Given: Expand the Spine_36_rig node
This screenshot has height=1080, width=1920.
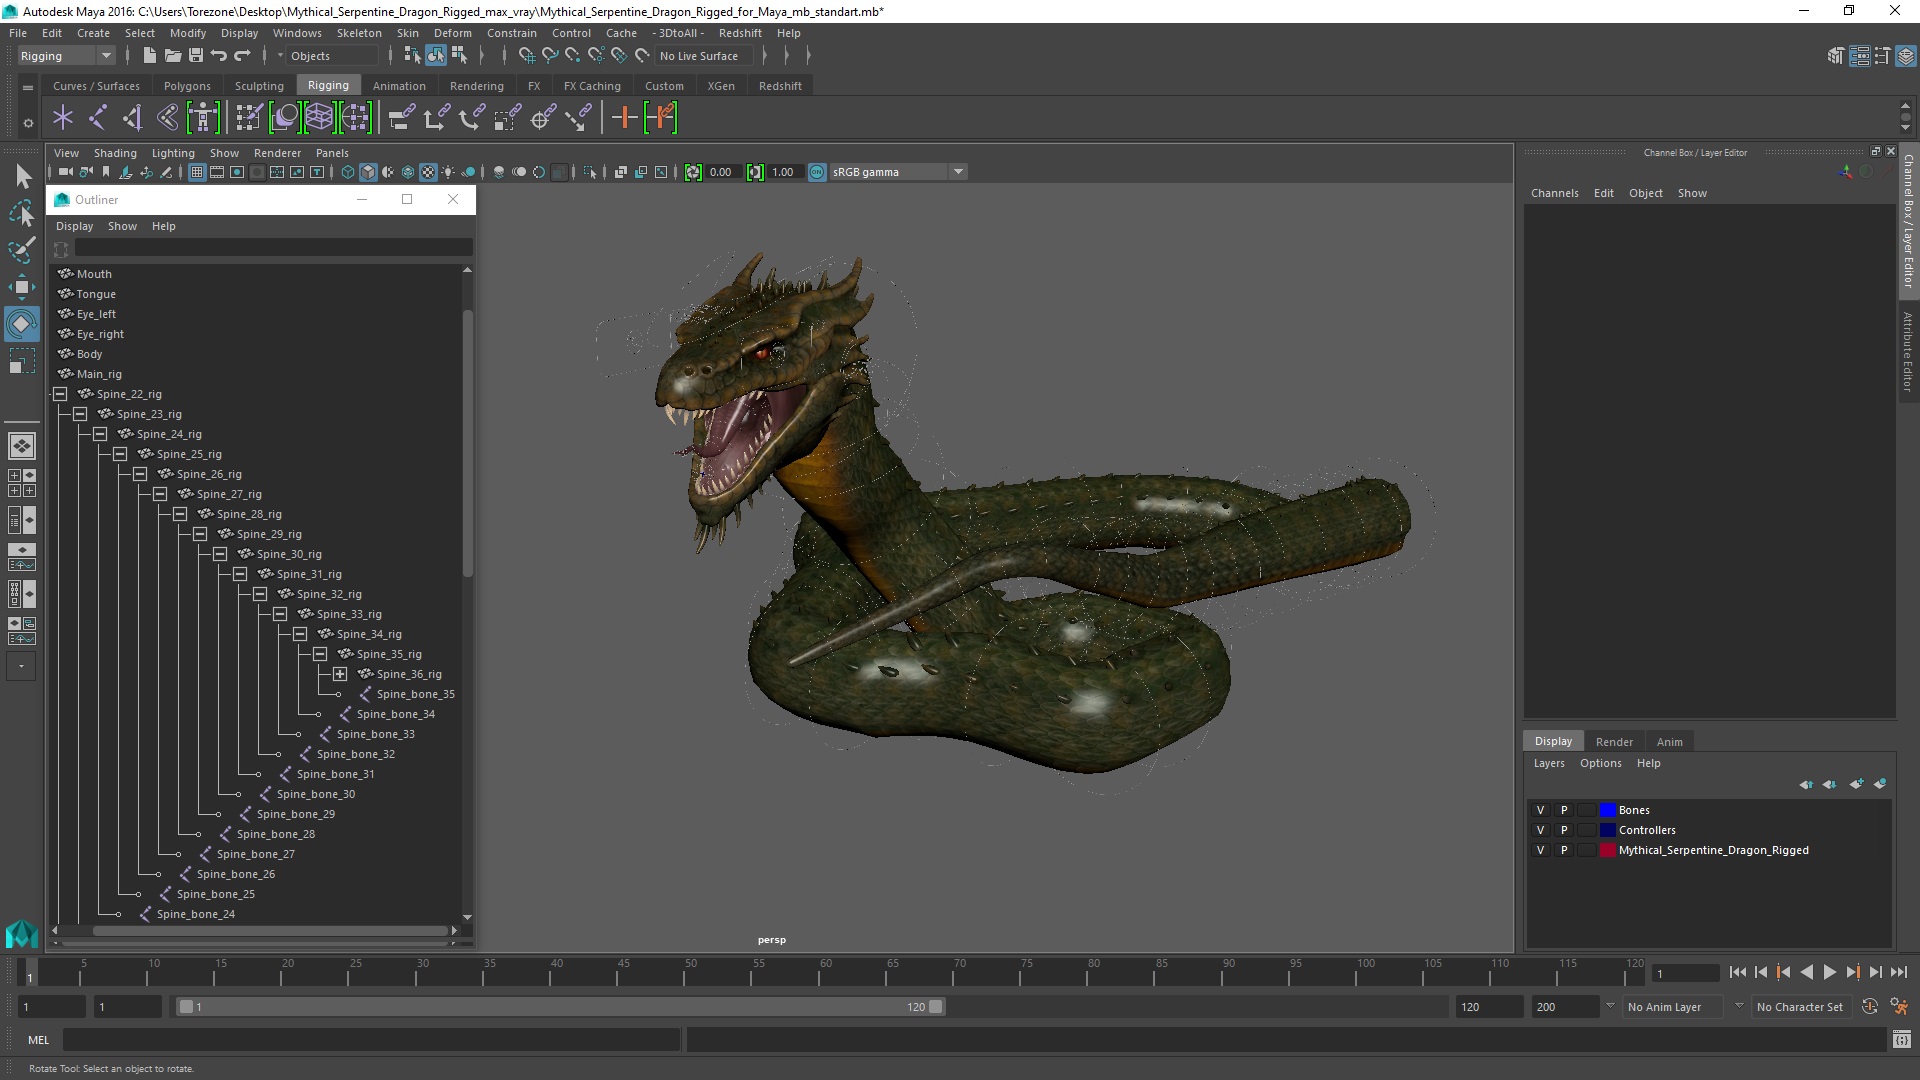Looking at the screenshot, I should (340, 674).
